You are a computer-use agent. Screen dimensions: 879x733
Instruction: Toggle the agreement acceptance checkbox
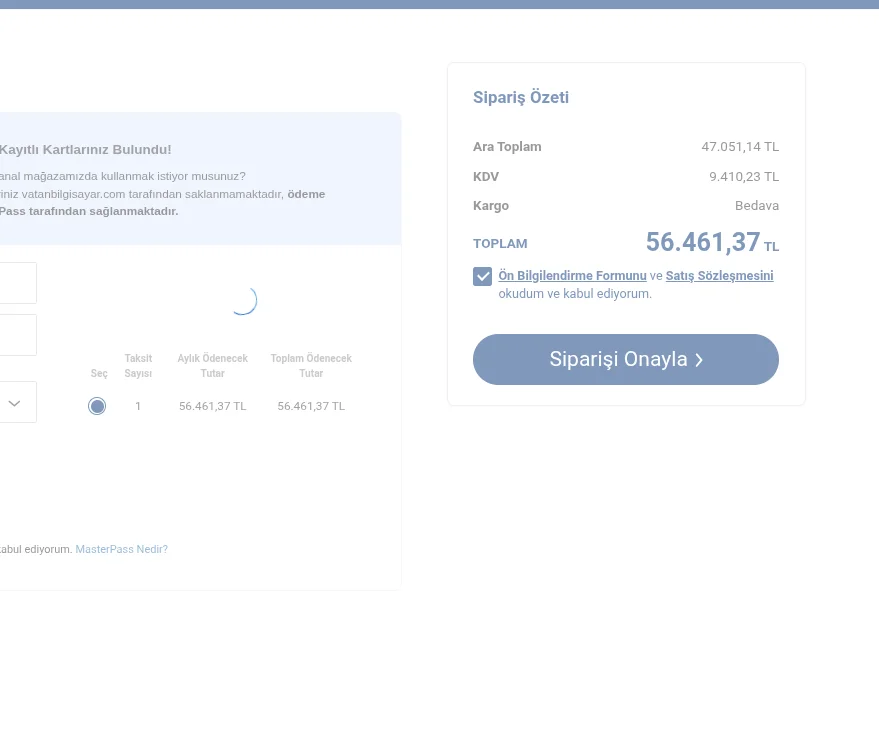click(483, 276)
